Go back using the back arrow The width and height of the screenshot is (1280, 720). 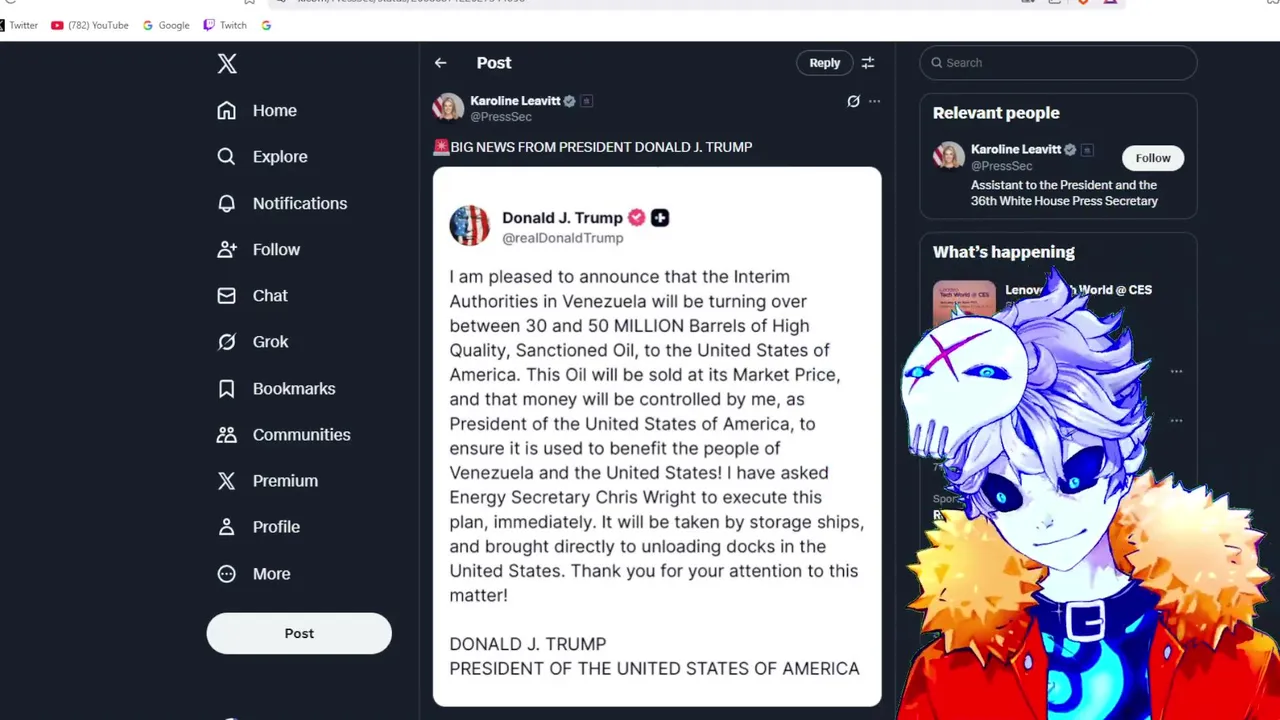440,63
